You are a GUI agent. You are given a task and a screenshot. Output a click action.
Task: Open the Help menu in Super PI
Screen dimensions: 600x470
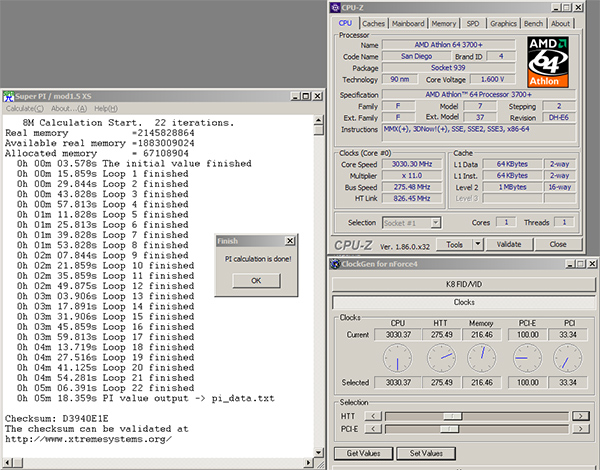(x=106, y=109)
